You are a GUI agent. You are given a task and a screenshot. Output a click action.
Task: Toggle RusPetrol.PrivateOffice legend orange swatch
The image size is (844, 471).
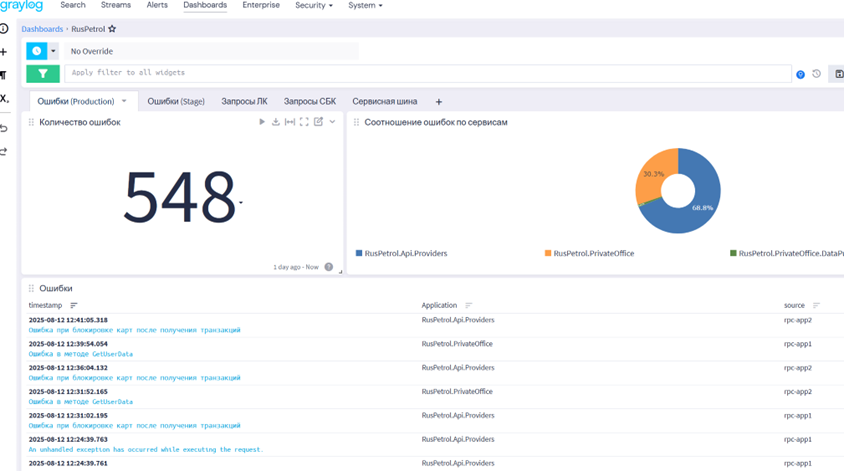[548, 253]
